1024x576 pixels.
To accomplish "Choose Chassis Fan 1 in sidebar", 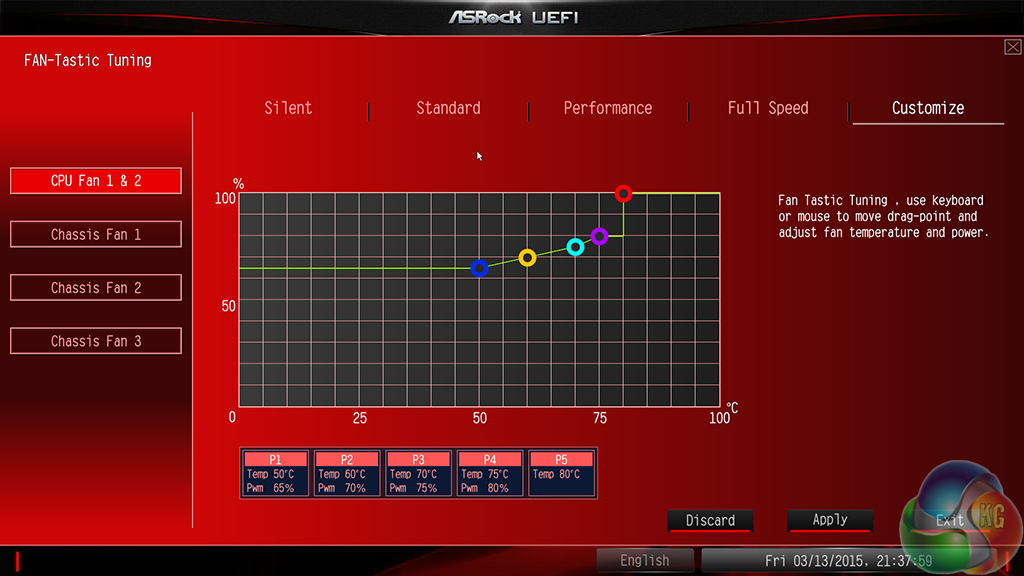I will 96,234.
